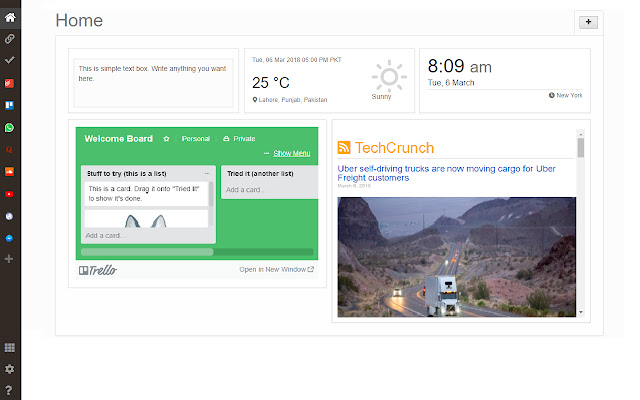Click the 'Sunny' condition label
Viewport: 640px width, 400px height.
tap(381, 97)
